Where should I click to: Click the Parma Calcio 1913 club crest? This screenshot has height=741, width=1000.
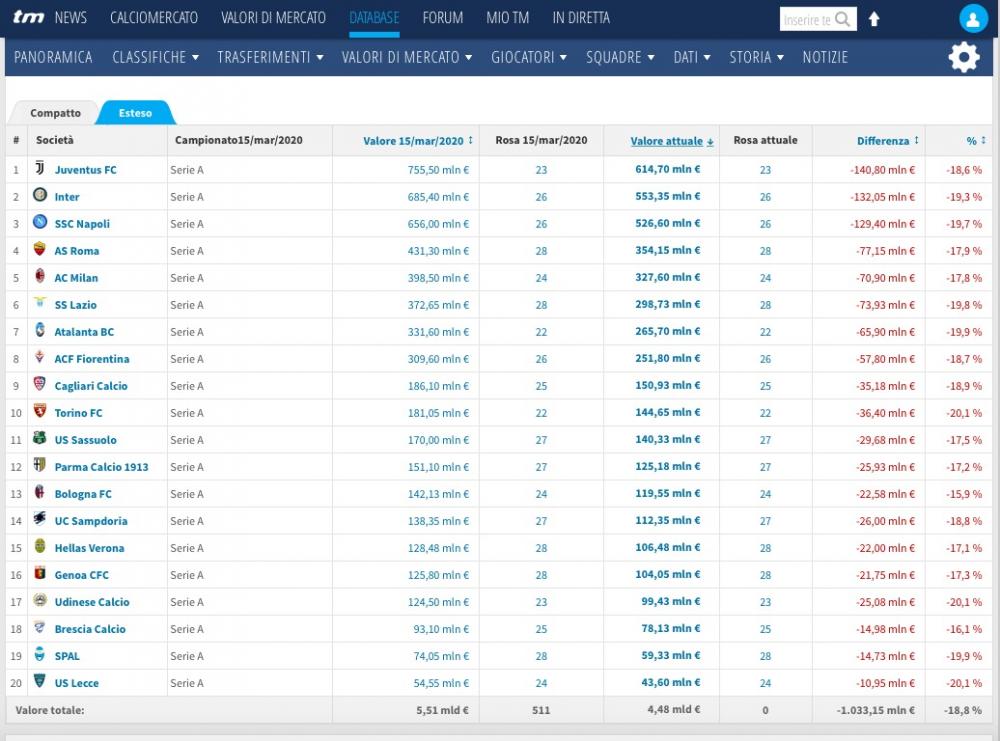tap(40, 465)
